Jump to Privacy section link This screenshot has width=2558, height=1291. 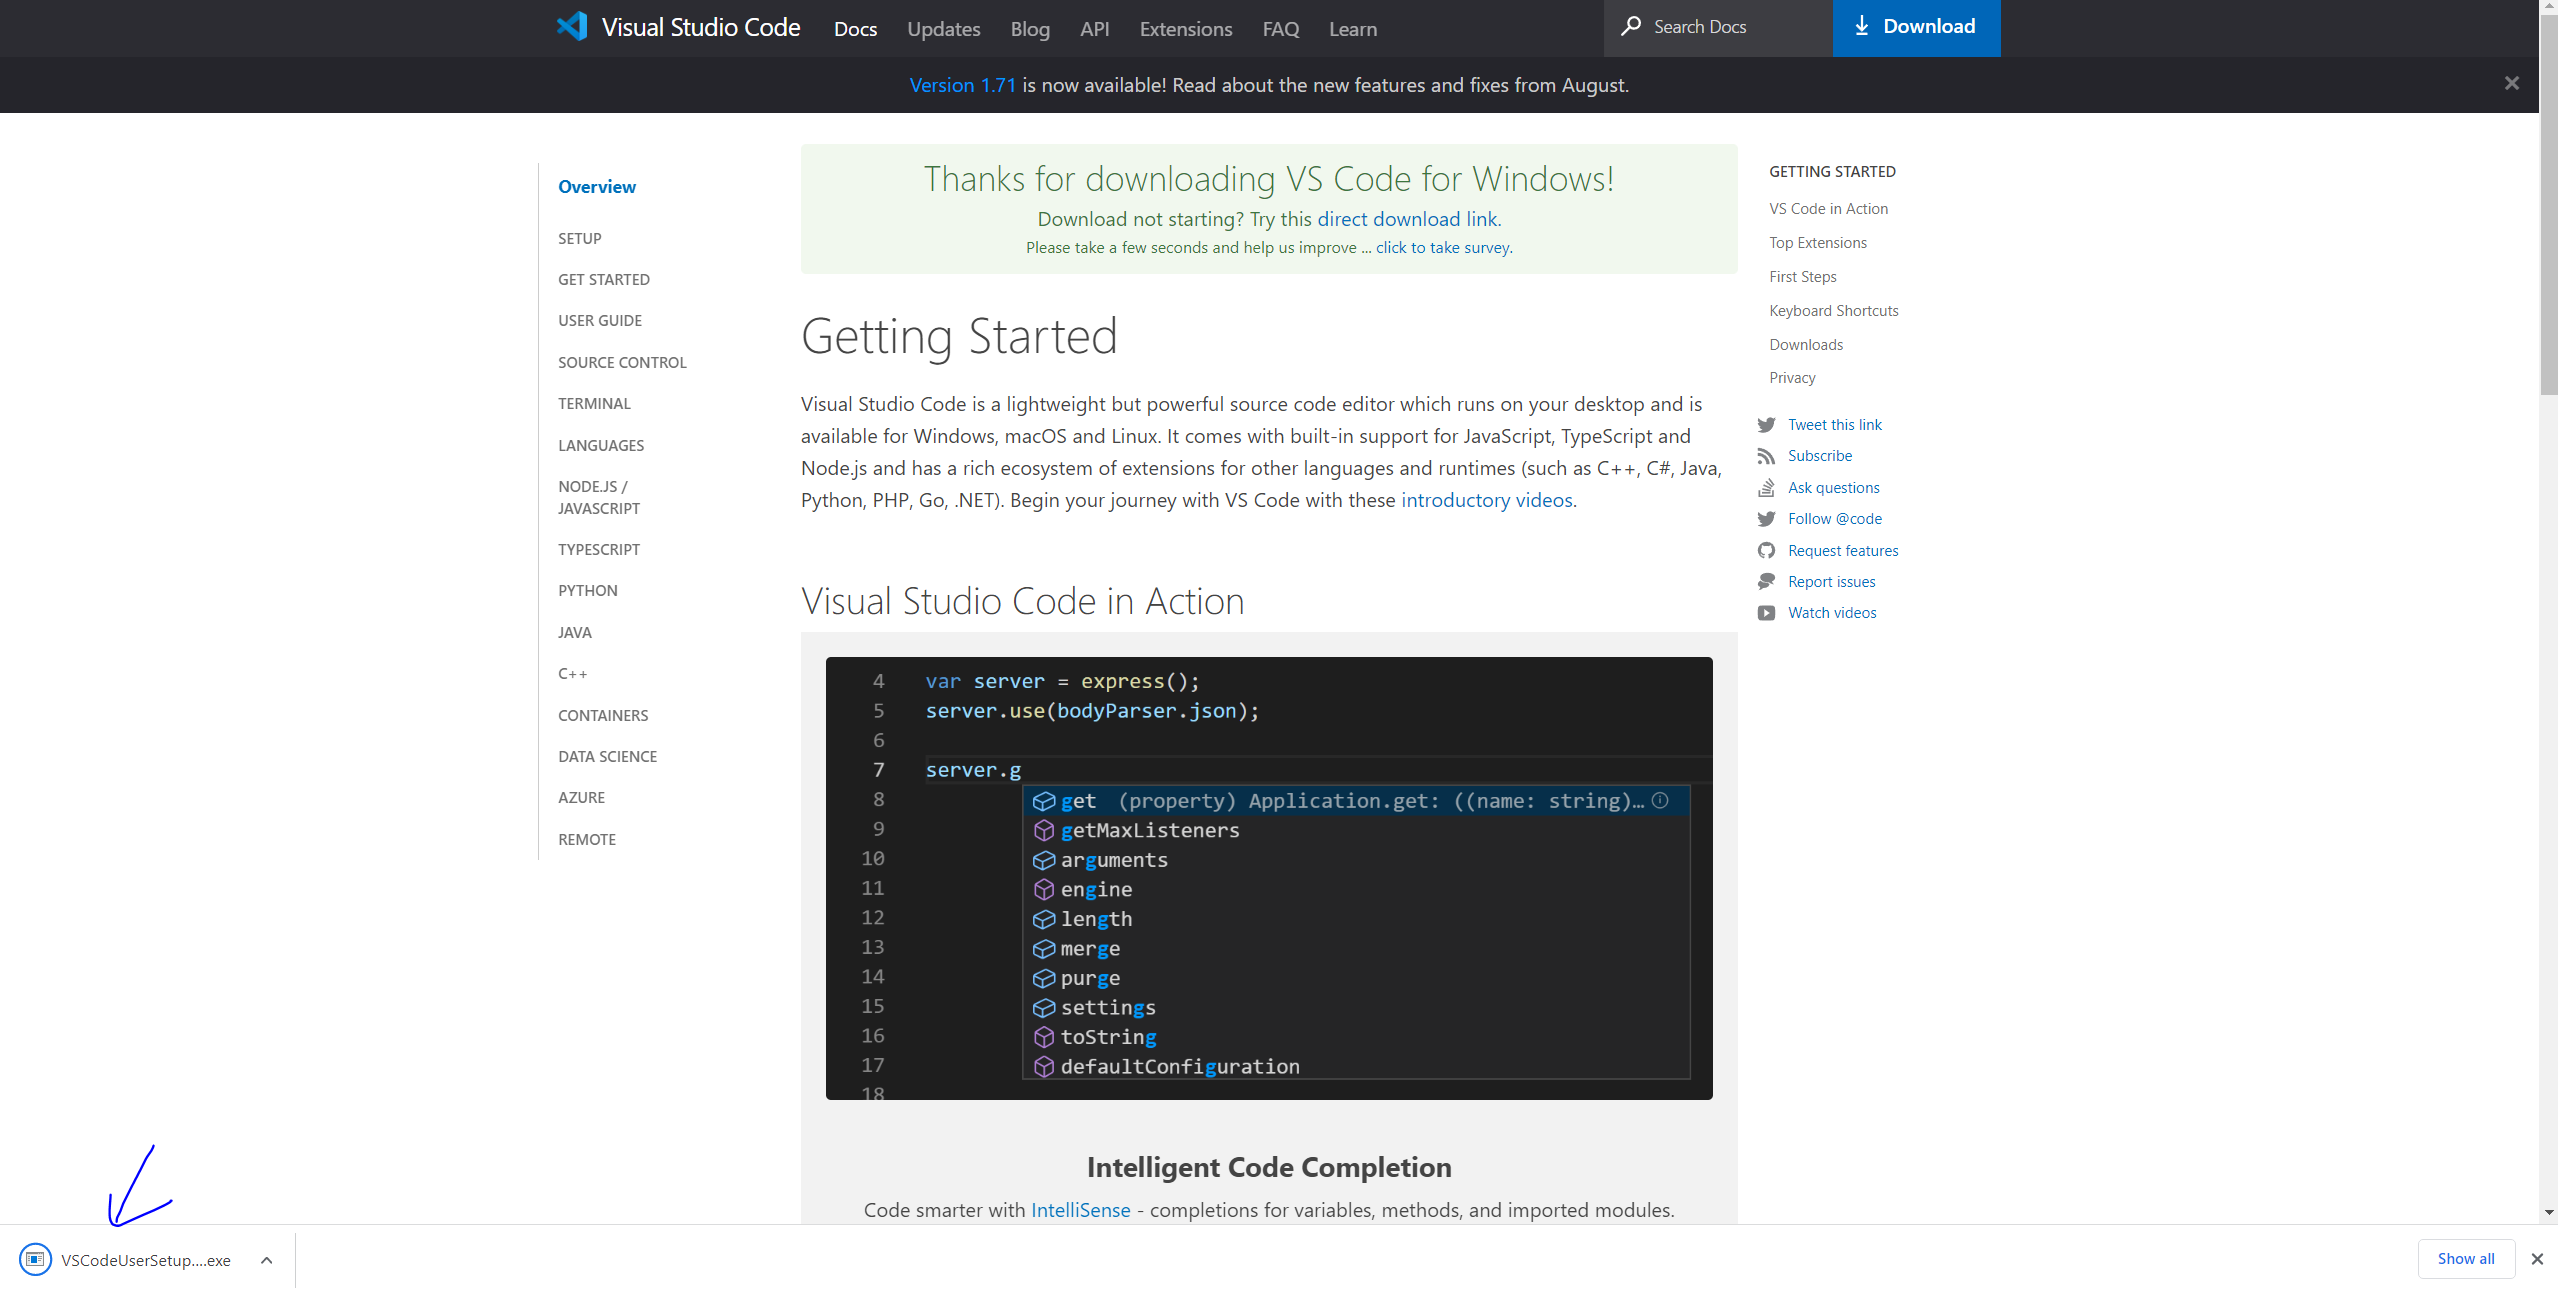point(1791,378)
